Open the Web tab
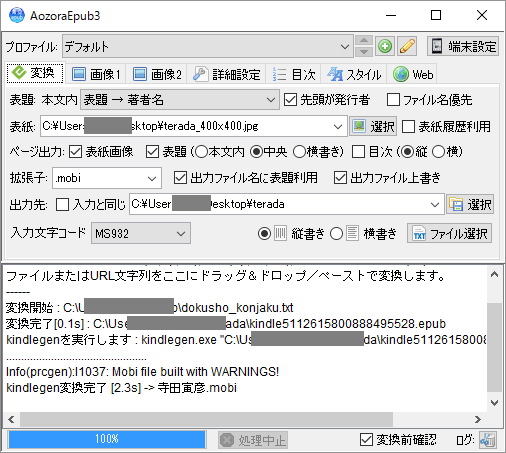The image size is (506, 453). point(413,74)
